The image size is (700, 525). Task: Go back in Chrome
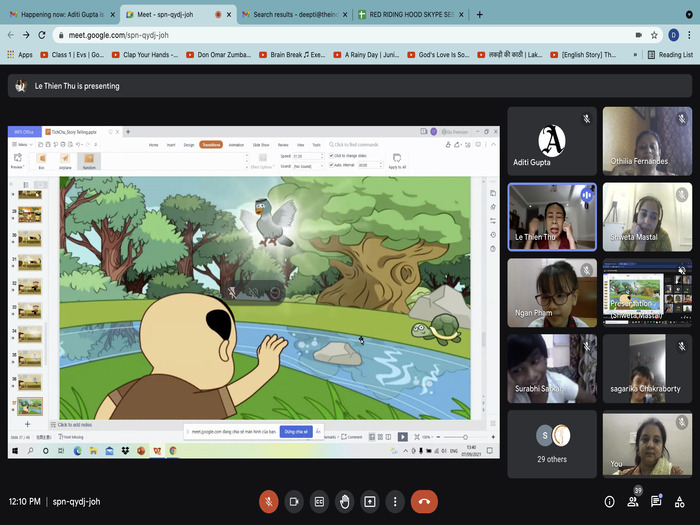coord(11,35)
